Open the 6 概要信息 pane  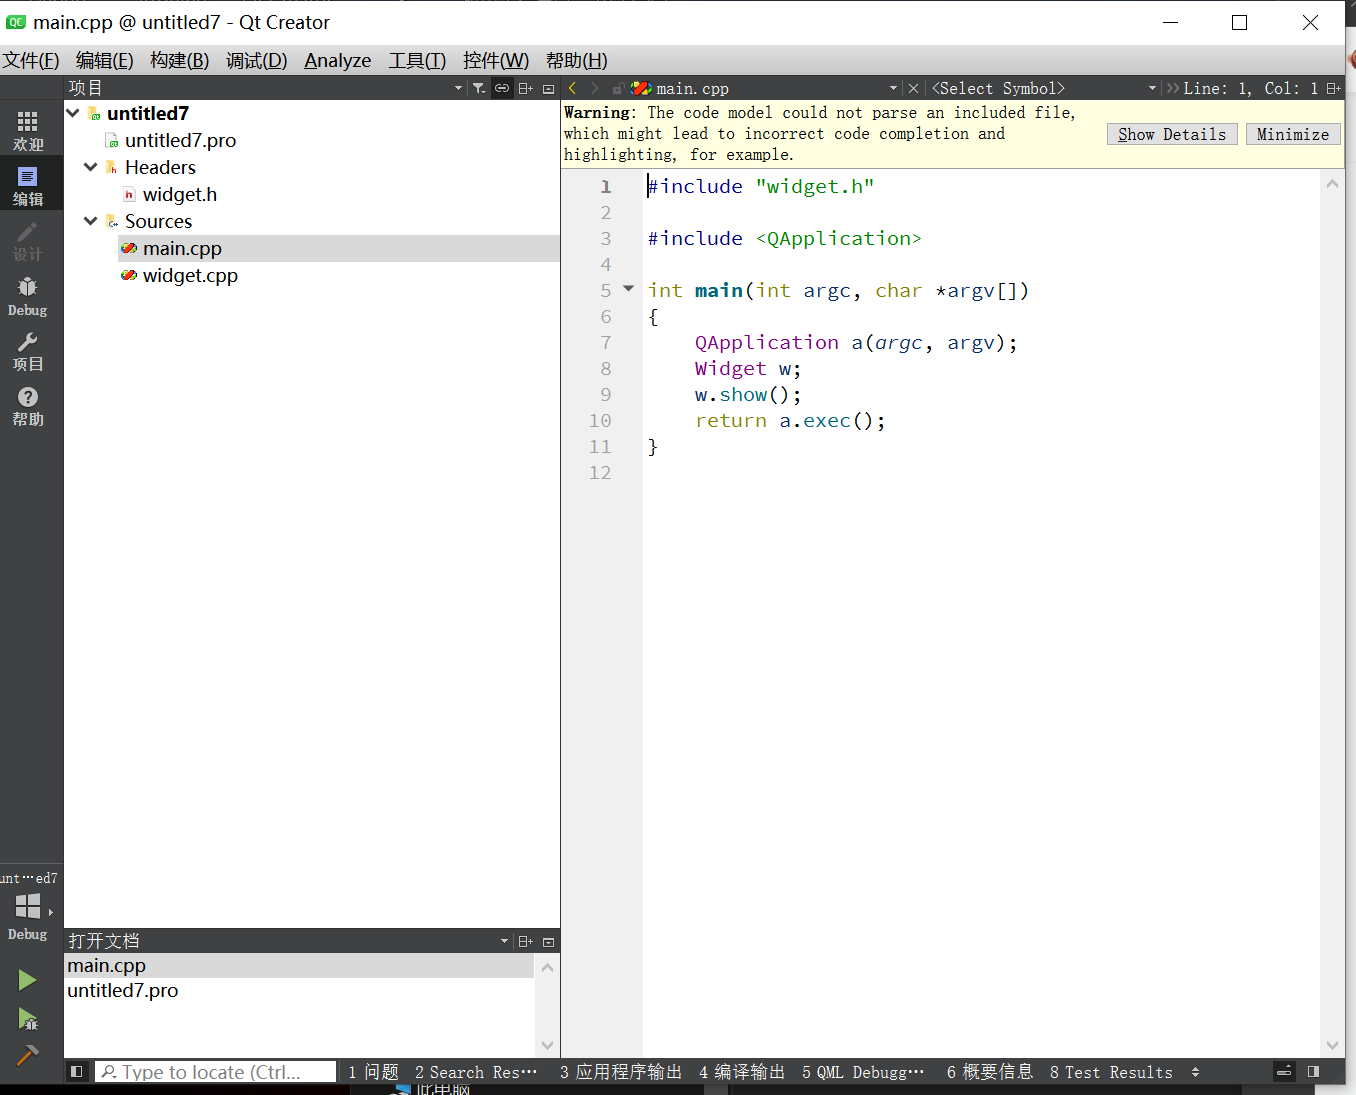pyautogui.click(x=990, y=1072)
